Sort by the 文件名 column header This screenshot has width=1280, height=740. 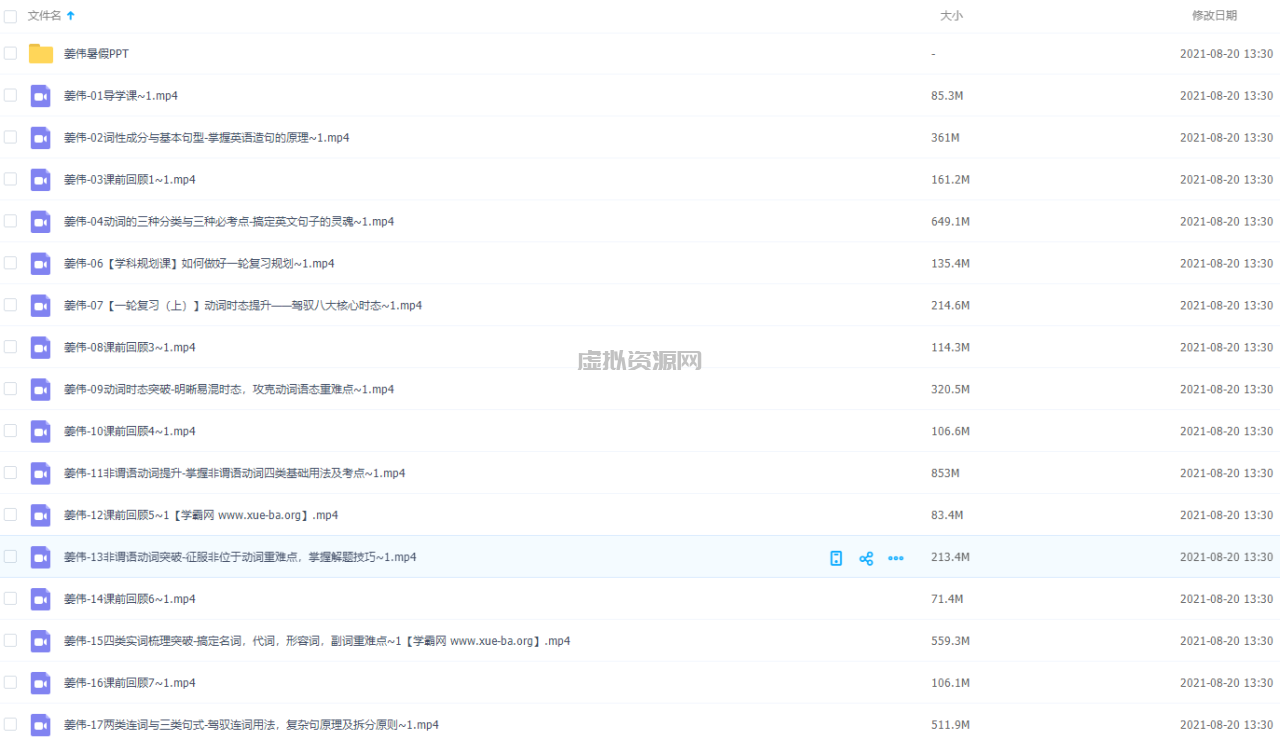(x=45, y=16)
